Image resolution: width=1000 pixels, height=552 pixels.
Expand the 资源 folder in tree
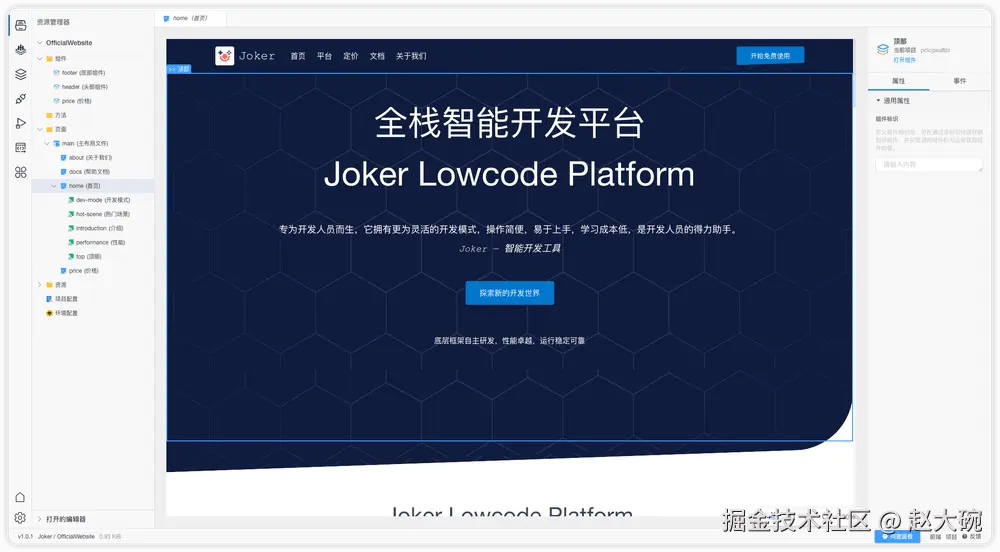coord(40,285)
